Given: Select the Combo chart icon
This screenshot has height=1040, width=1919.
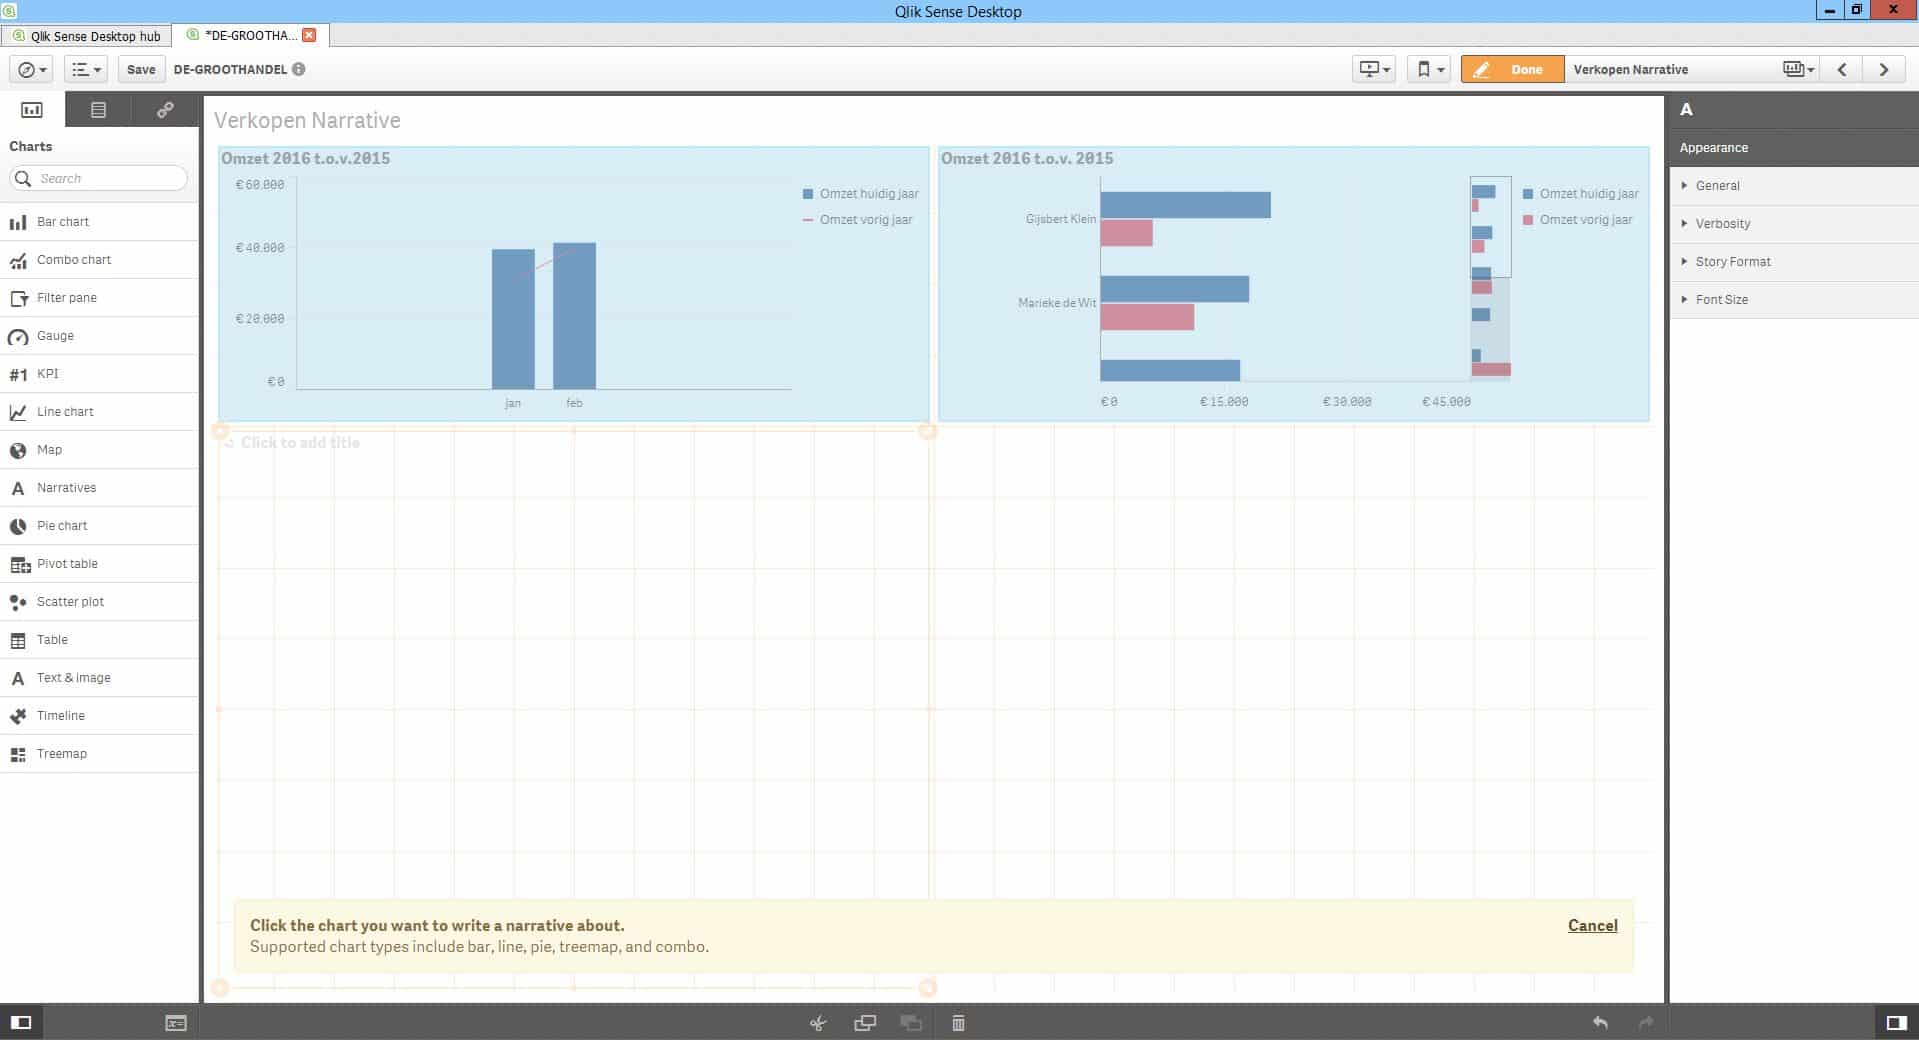Looking at the screenshot, I should click(18, 260).
